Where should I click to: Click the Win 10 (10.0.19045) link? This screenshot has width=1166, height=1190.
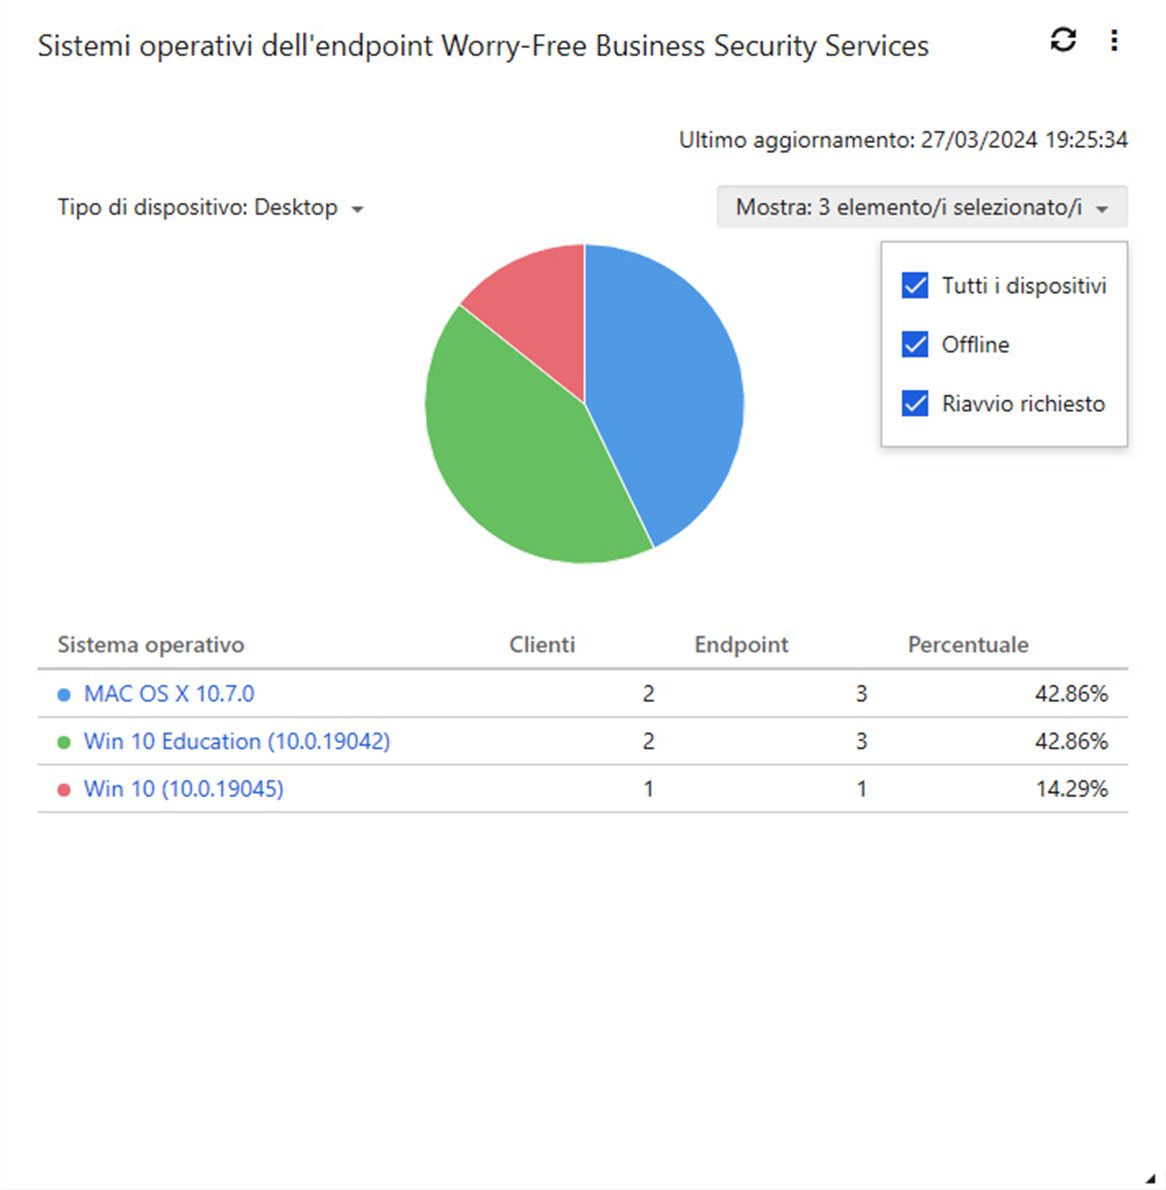click(184, 789)
